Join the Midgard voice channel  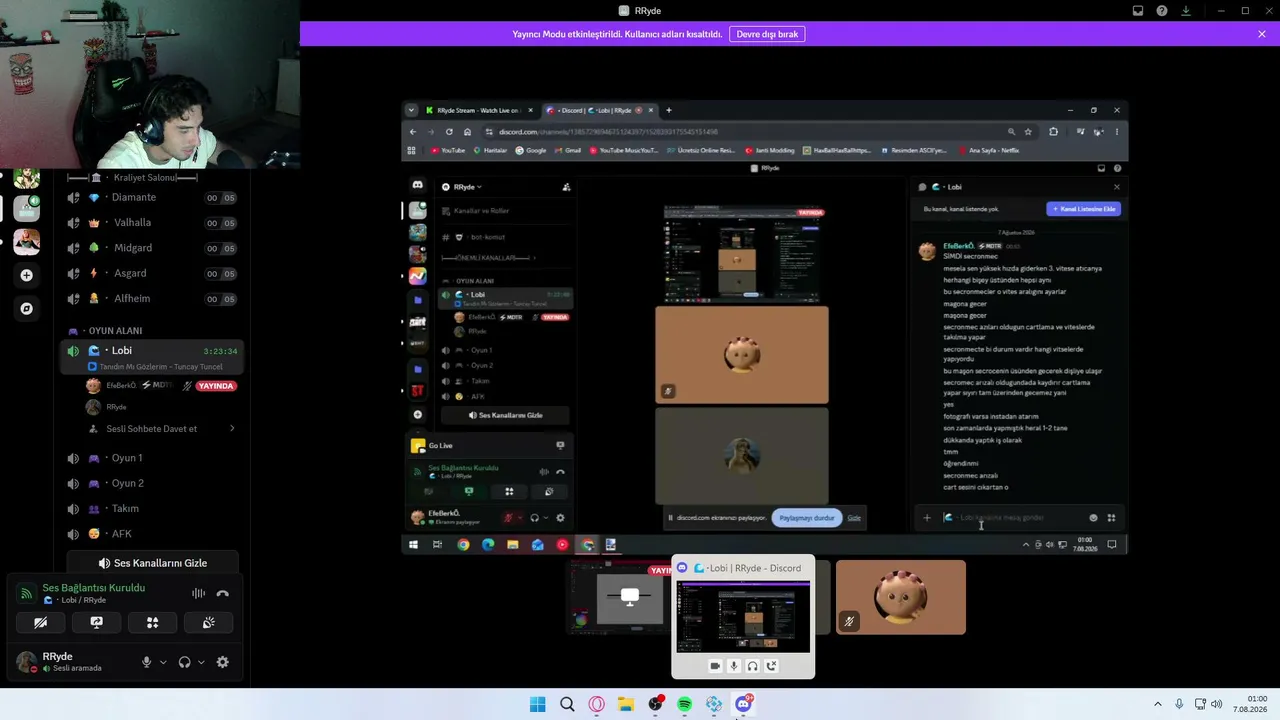[152, 248]
